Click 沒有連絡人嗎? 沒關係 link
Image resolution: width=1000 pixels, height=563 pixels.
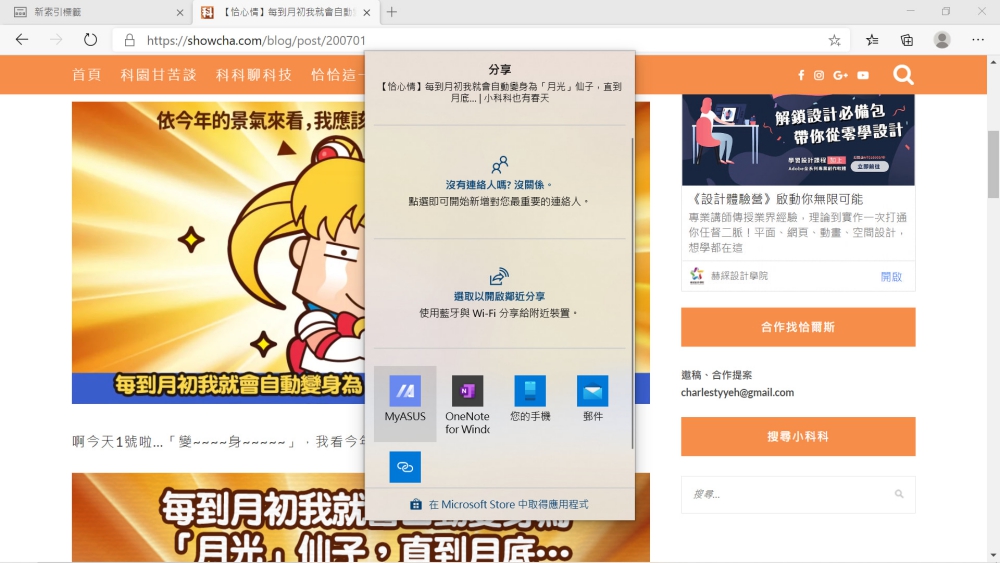click(x=499, y=185)
